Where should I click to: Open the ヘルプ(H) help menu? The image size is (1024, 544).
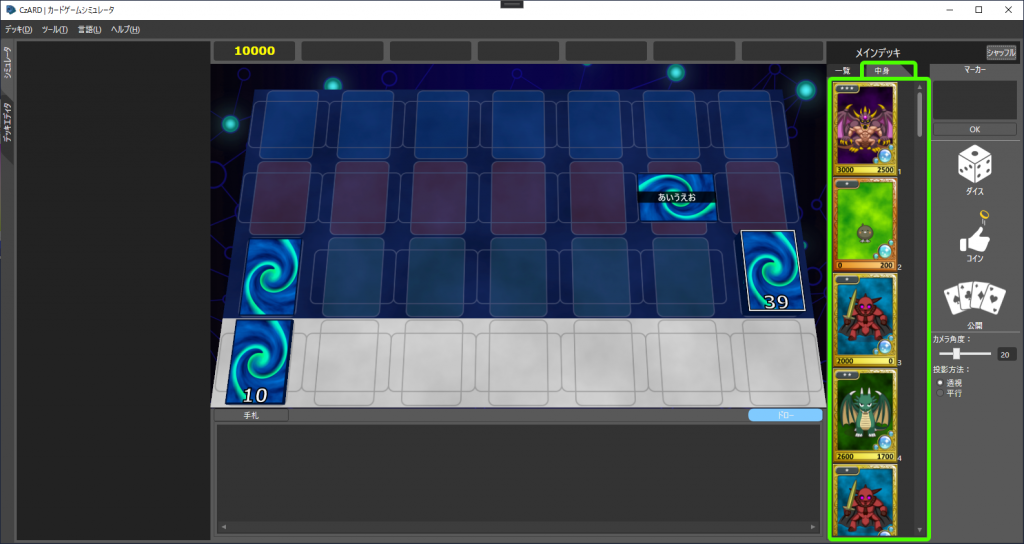[125, 29]
